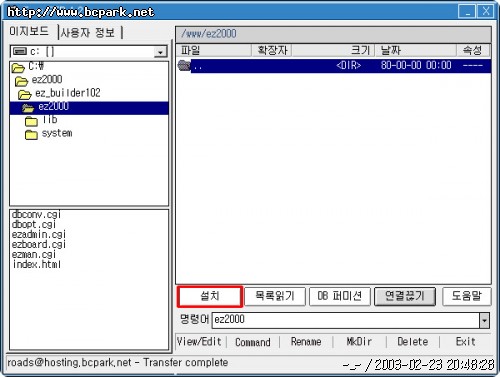Click the drive icon in the drive selector

(20, 51)
